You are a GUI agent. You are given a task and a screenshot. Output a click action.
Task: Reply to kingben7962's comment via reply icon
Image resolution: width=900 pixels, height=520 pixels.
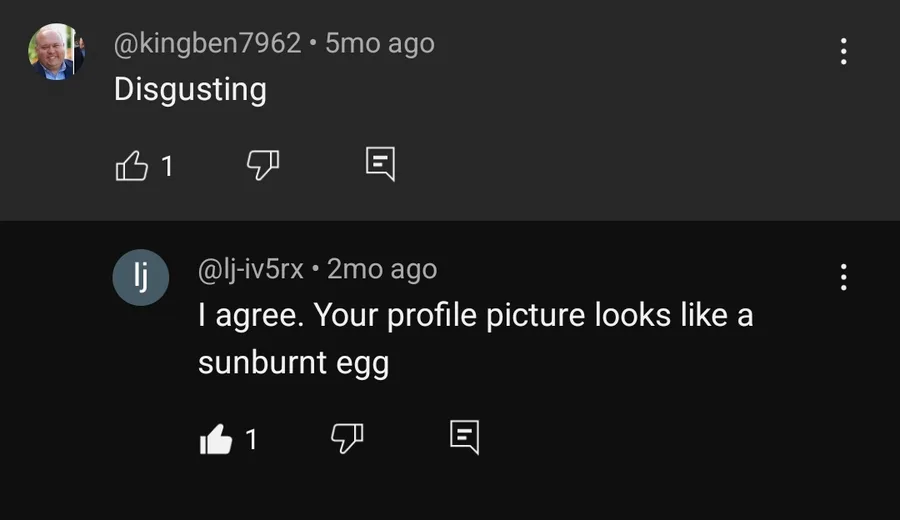click(x=381, y=164)
